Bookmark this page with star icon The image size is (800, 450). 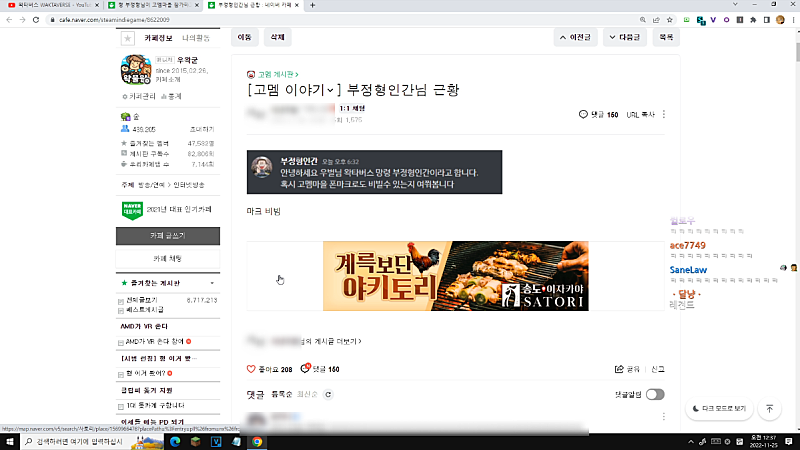669,20
